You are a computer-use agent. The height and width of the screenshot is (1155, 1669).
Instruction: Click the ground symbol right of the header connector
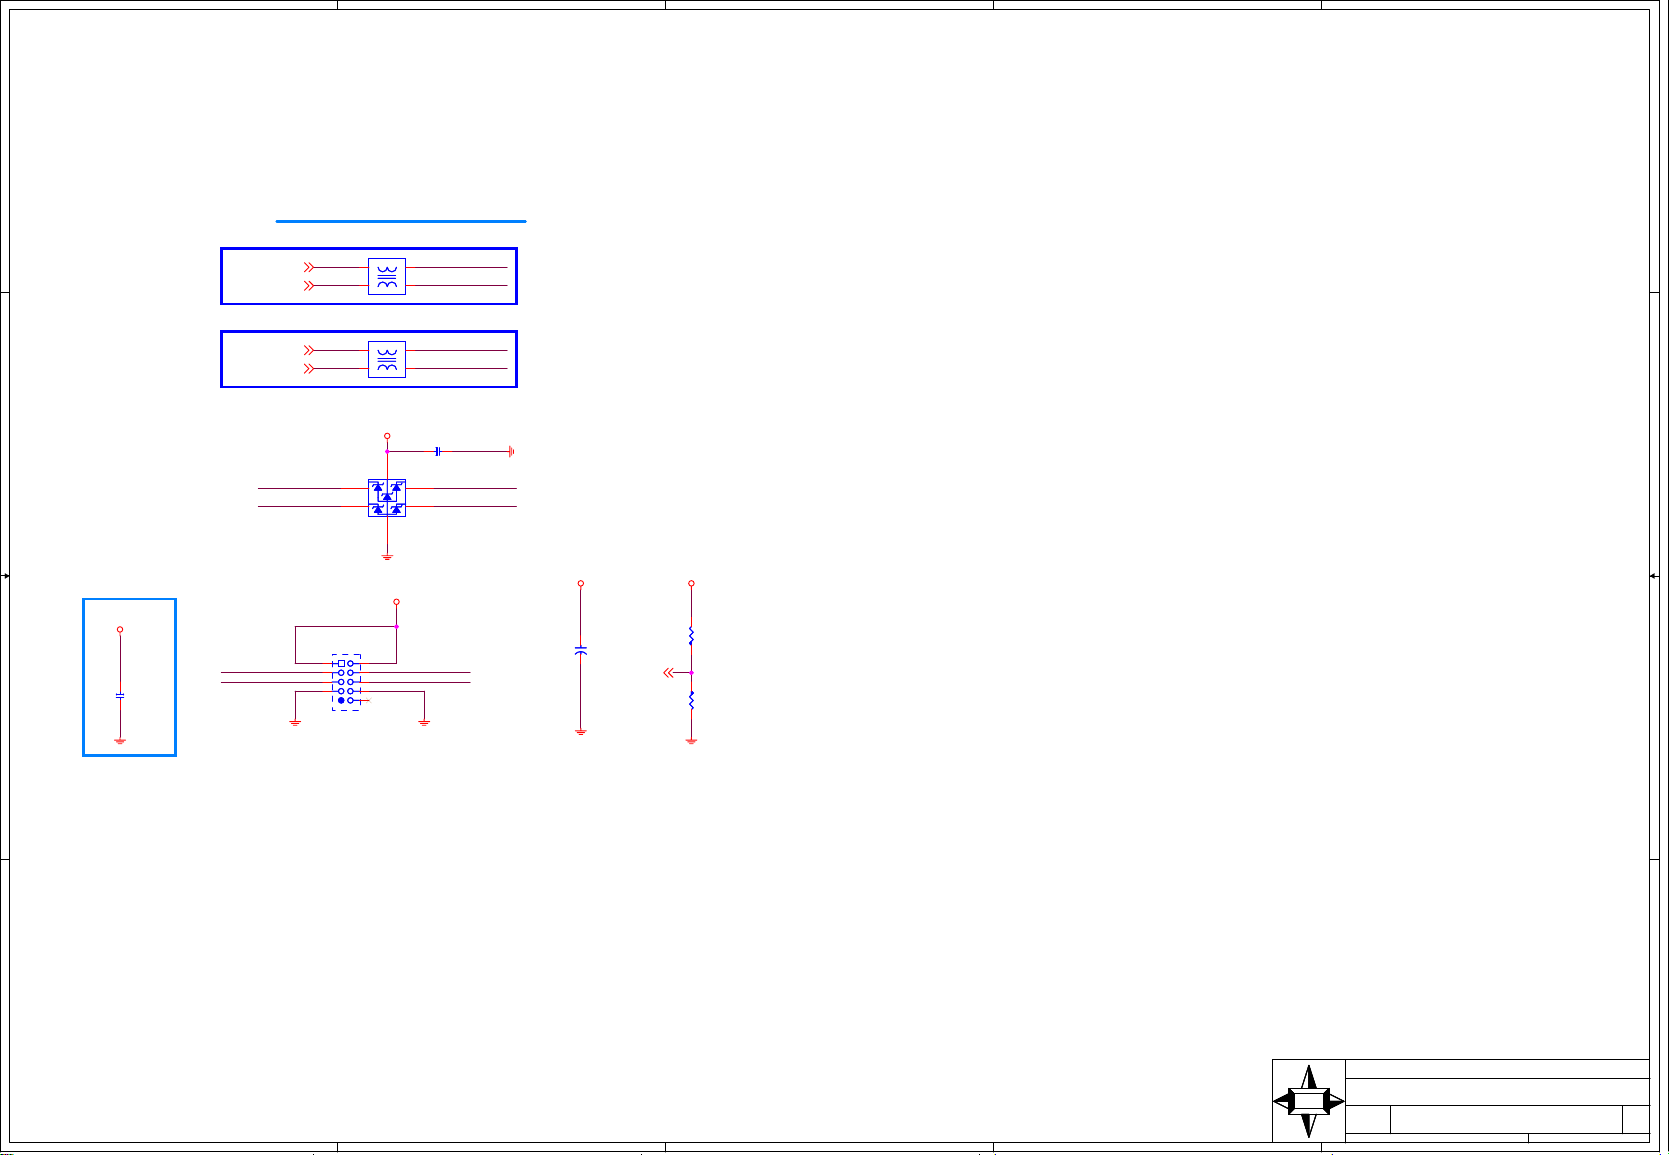tap(424, 721)
